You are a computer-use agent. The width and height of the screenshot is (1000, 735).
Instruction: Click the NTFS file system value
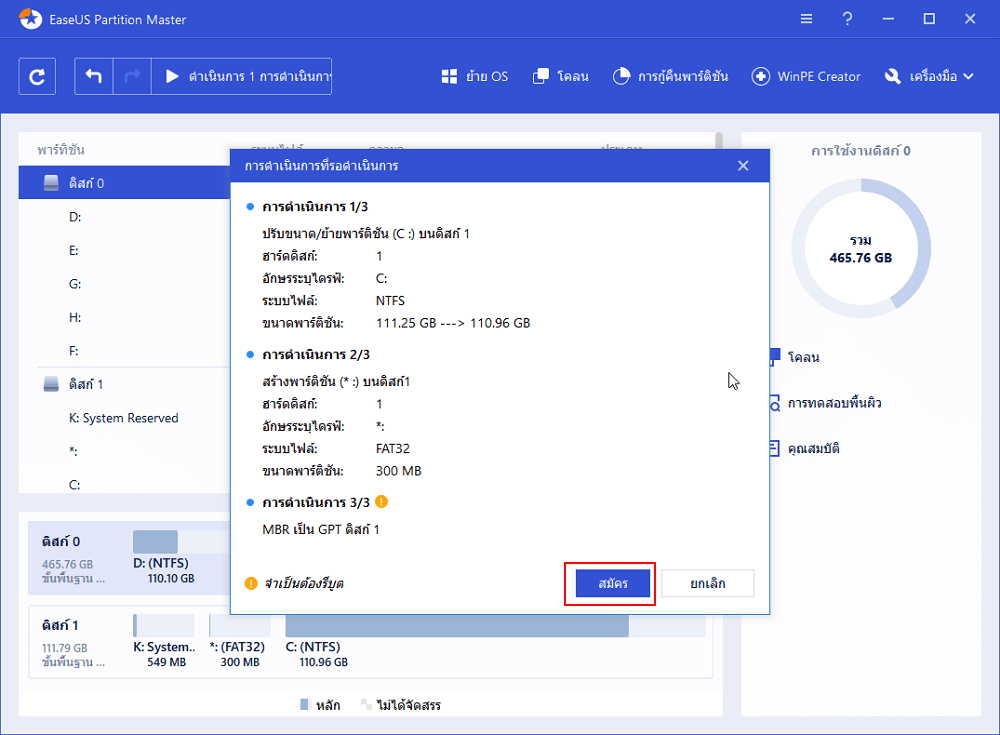390,301
